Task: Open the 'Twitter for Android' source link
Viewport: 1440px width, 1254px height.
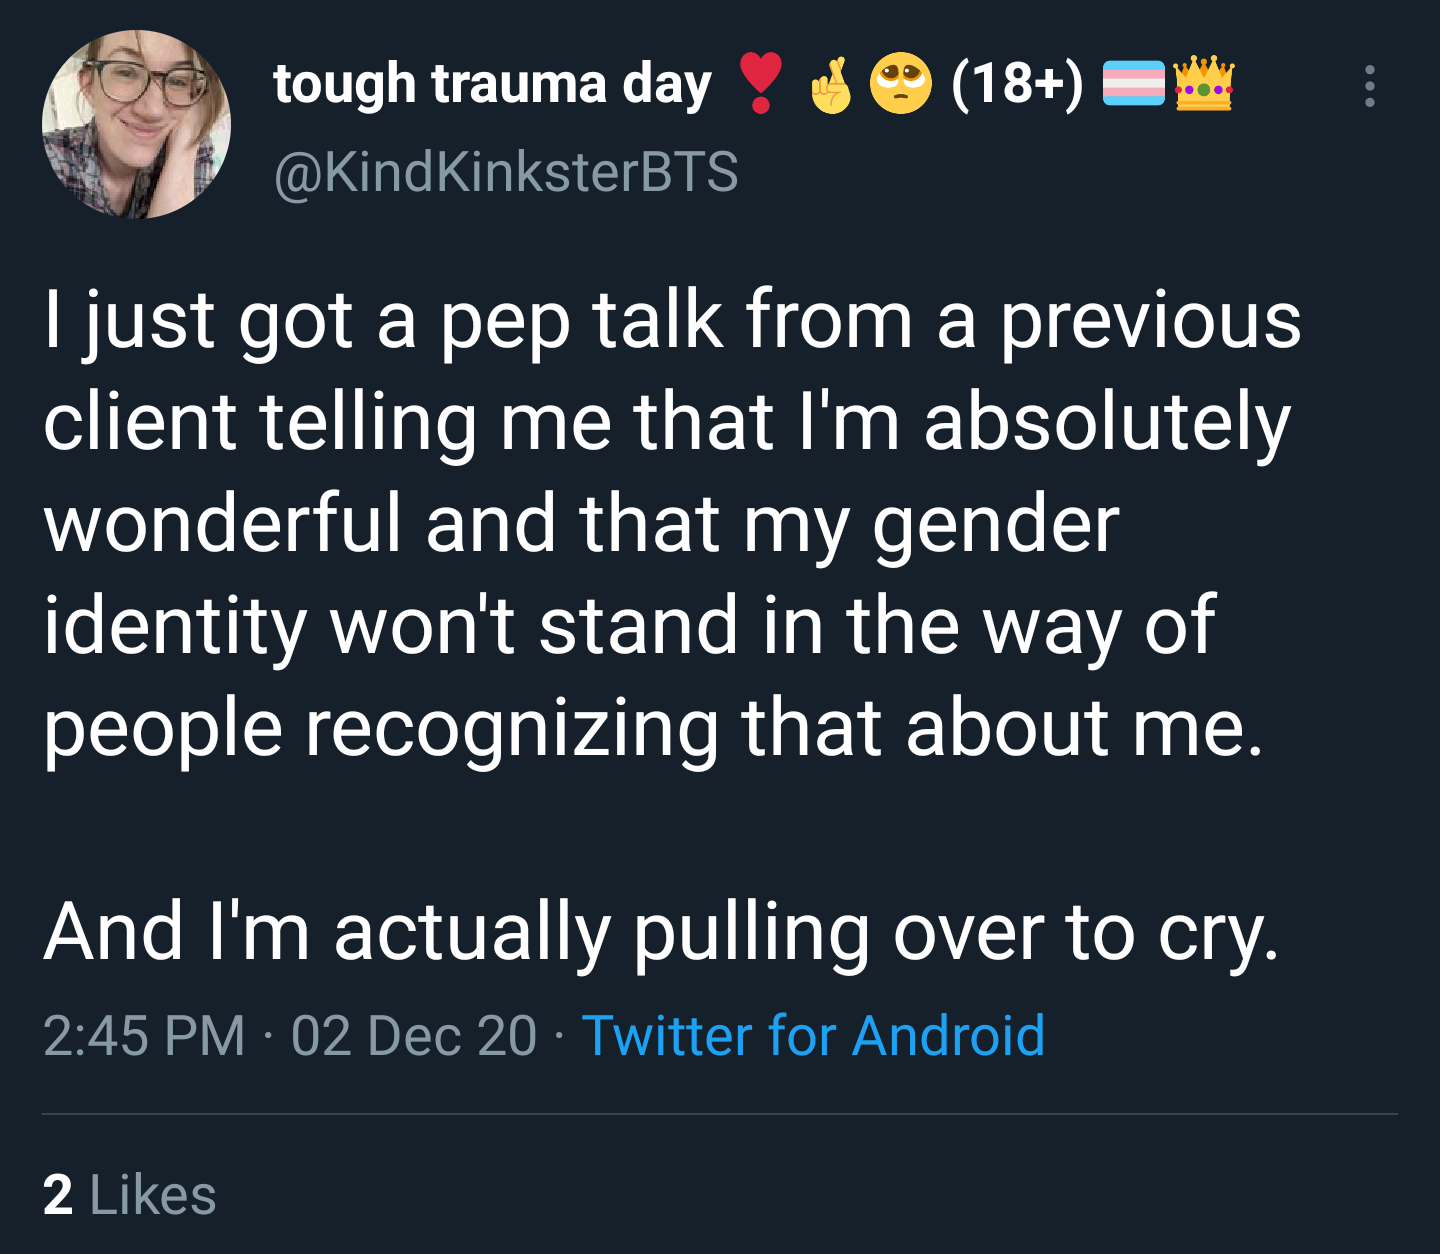Action: tap(813, 1035)
